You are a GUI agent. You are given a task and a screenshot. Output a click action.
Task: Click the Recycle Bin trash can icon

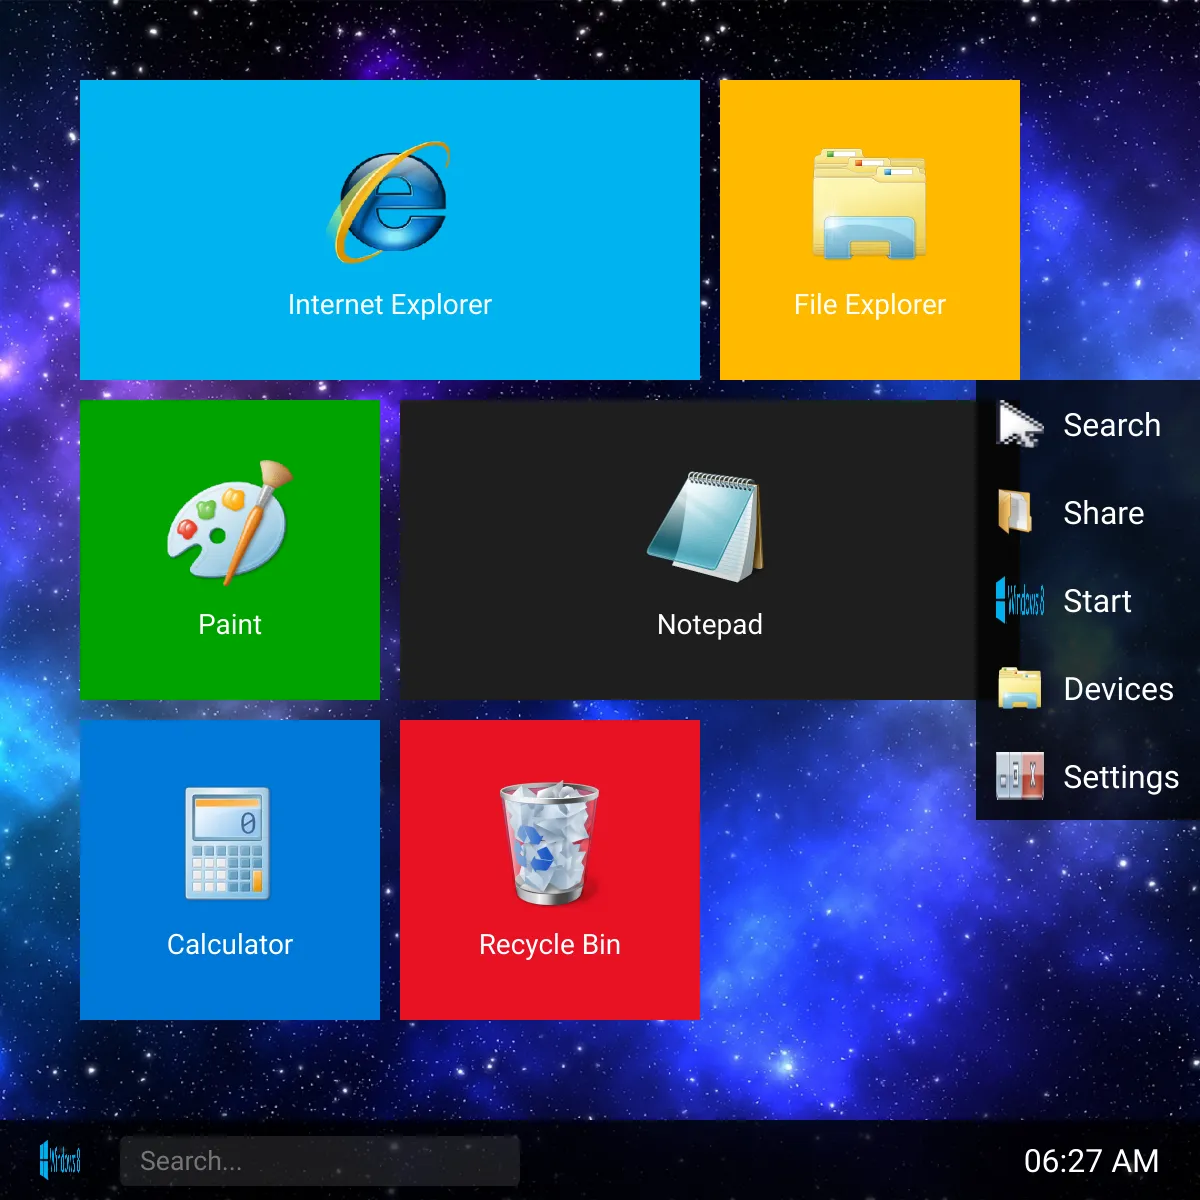click(x=549, y=843)
